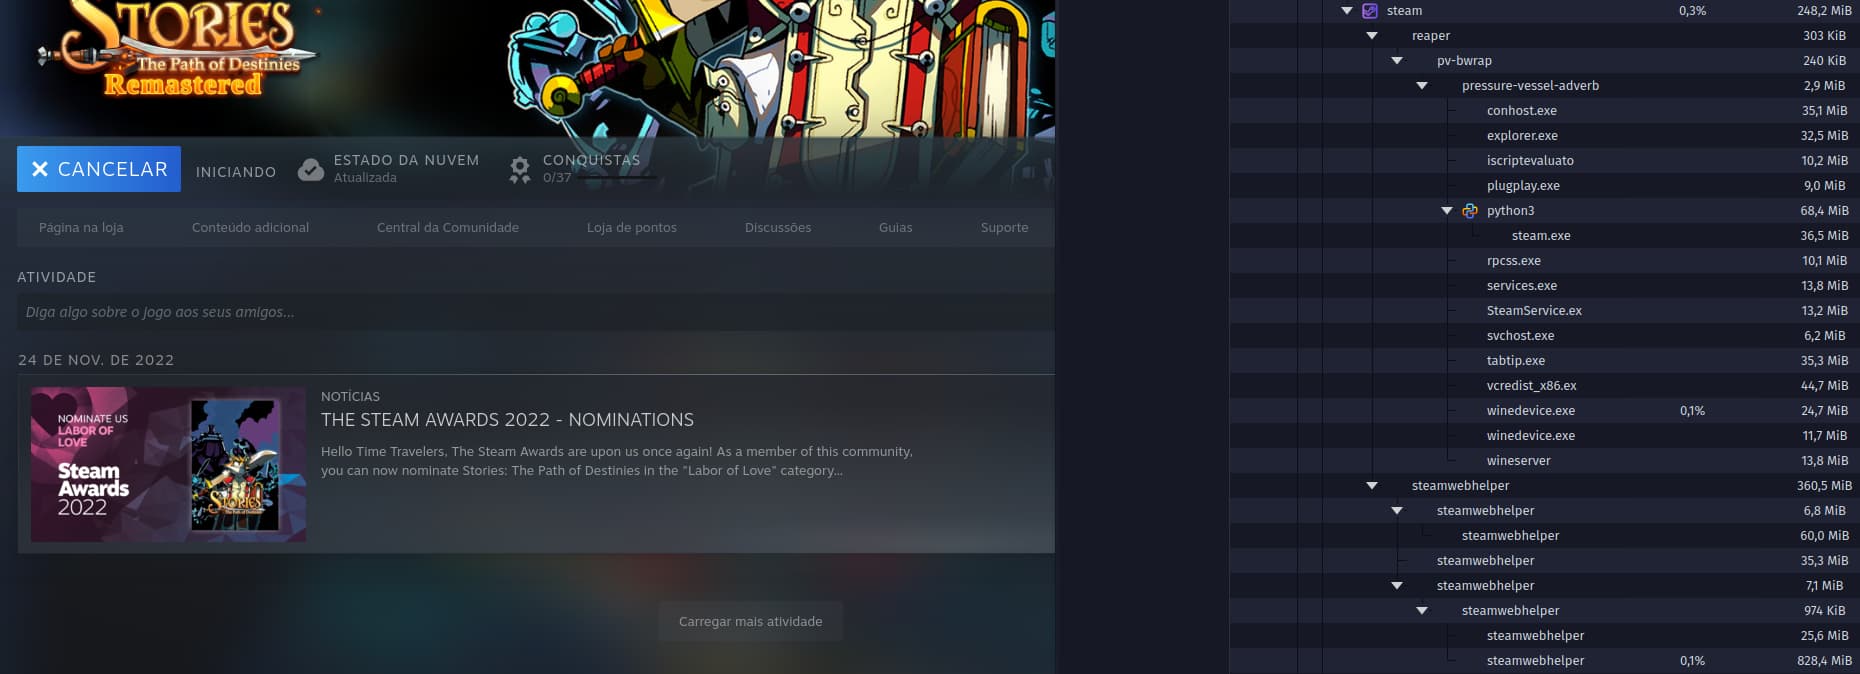Collapse the steamwebhelper 360,5 MiB node
1860x674 pixels.
tap(1372, 486)
